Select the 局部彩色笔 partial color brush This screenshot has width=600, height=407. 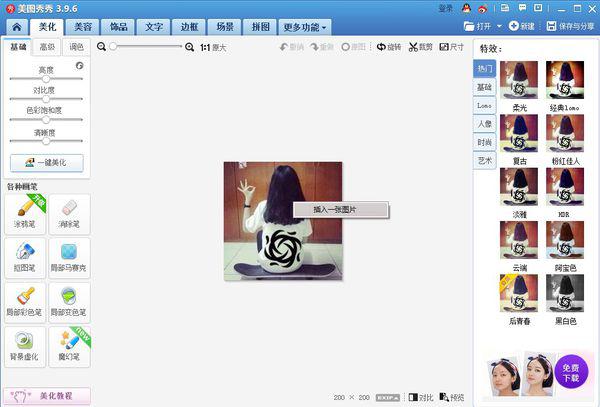pos(26,301)
